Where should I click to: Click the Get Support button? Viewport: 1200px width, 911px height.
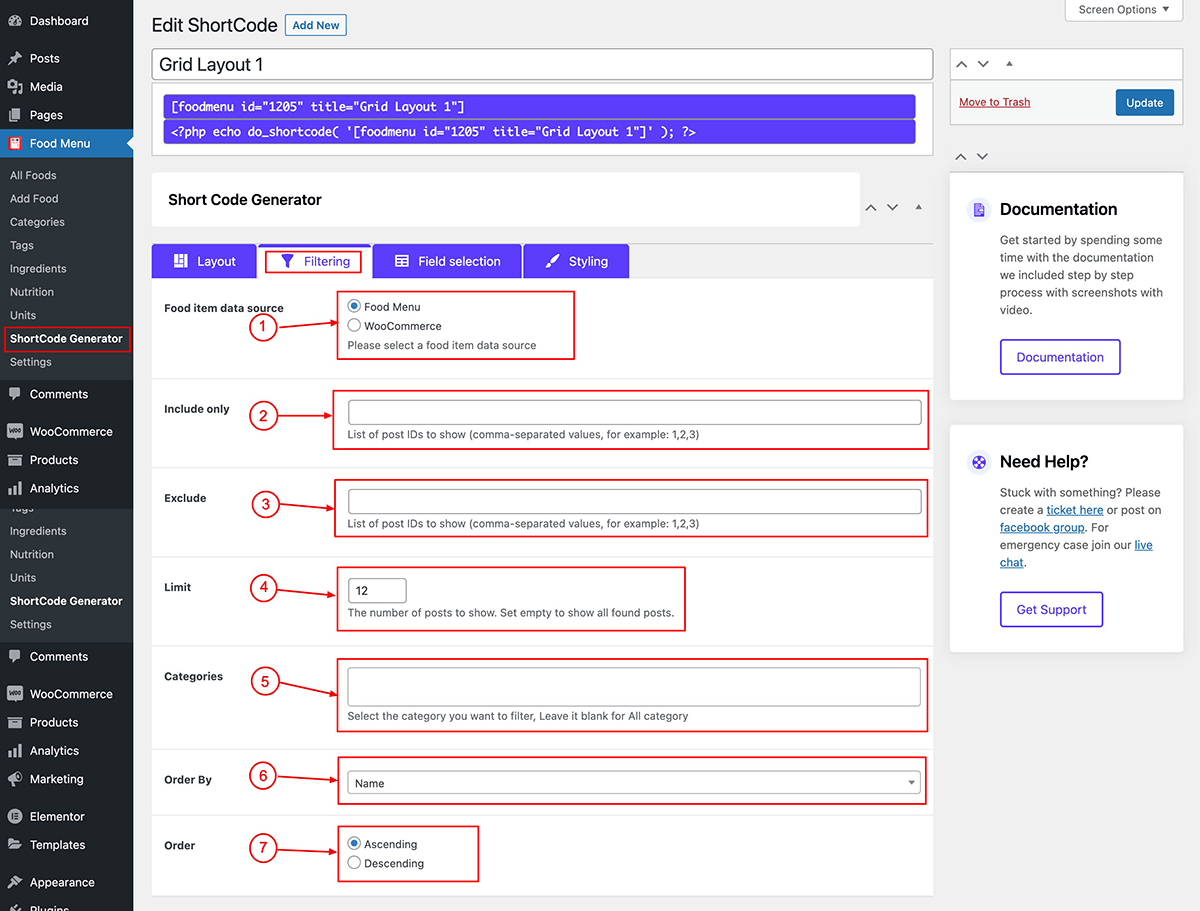click(x=1051, y=609)
